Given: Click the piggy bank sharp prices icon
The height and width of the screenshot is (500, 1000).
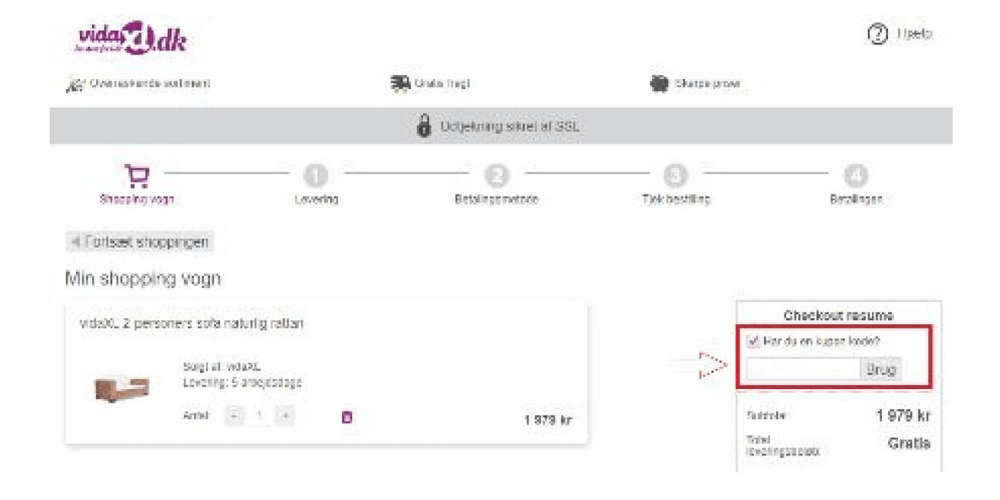Looking at the screenshot, I should 659,84.
